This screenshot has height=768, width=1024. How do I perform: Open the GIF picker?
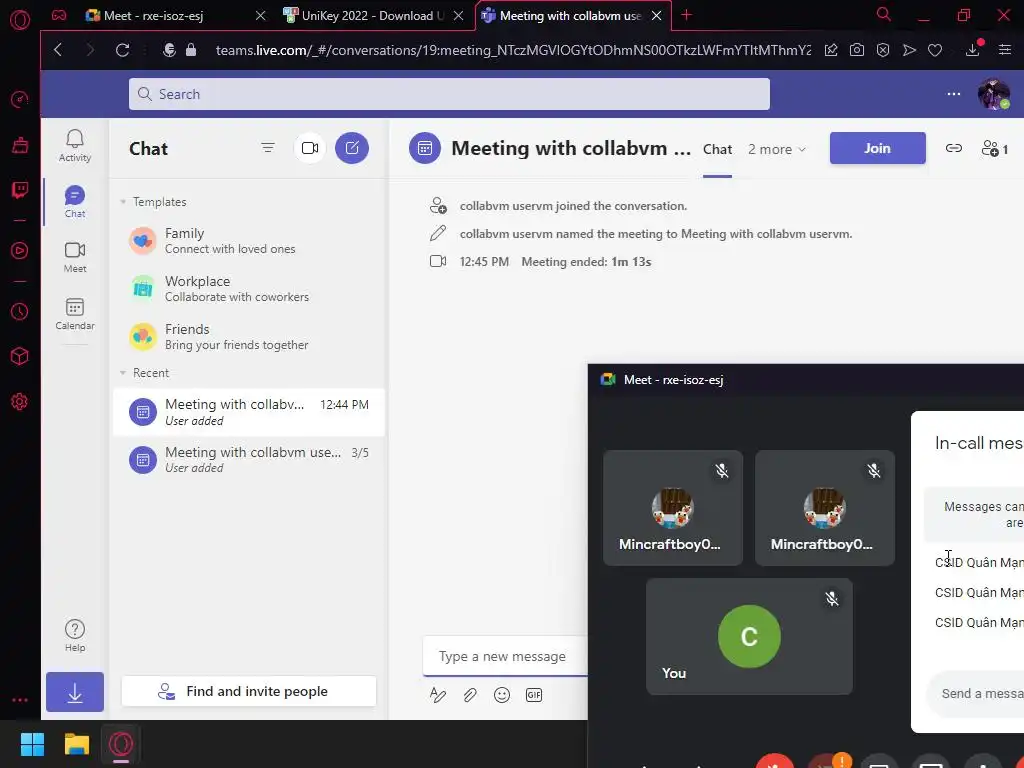click(x=534, y=695)
